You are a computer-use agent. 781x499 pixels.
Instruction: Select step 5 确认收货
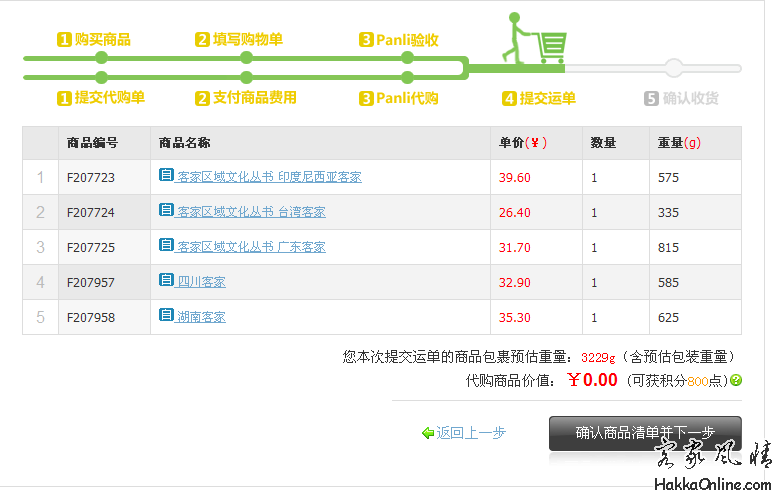[x=681, y=98]
